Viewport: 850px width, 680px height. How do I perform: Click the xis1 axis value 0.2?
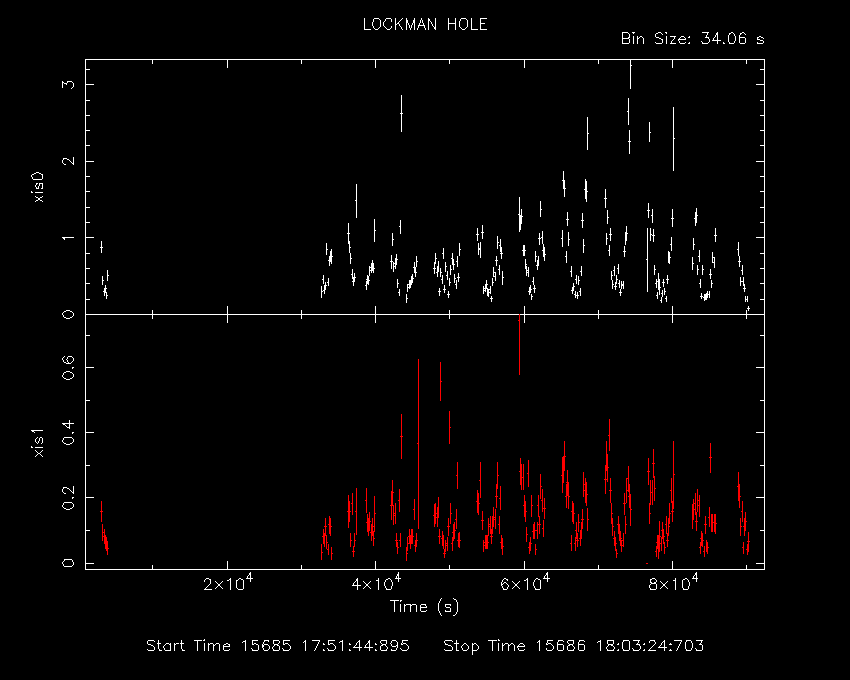click(x=68, y=497)
